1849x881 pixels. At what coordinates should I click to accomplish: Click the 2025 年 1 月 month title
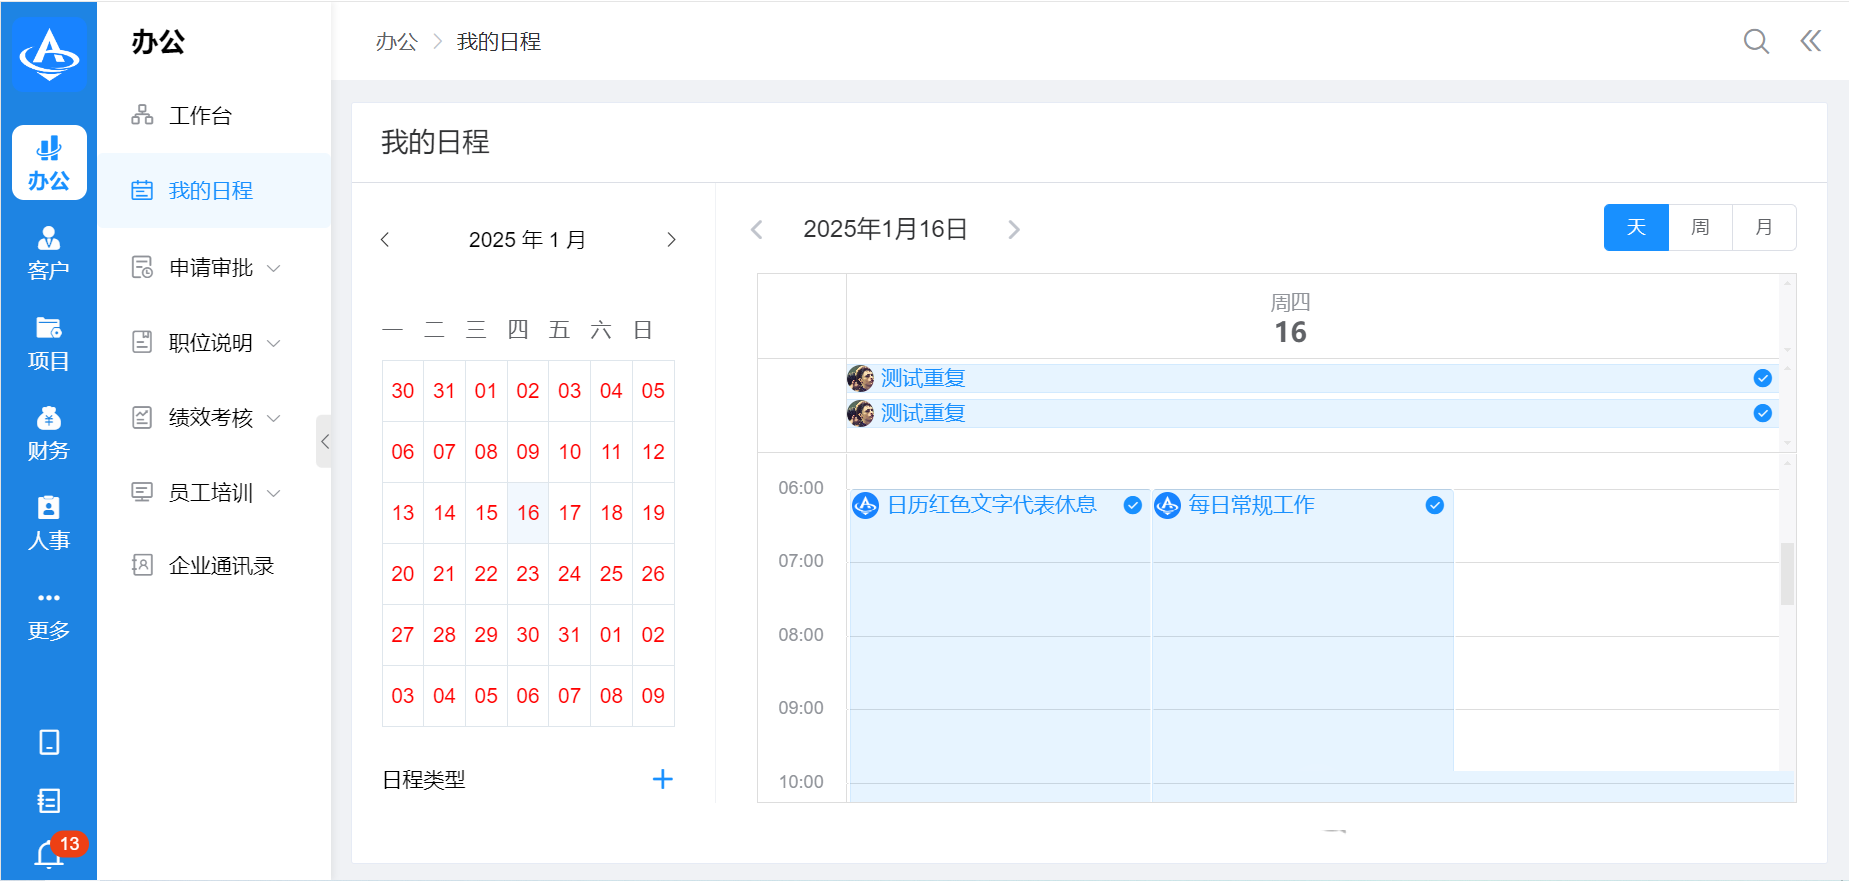coord(528,240)
